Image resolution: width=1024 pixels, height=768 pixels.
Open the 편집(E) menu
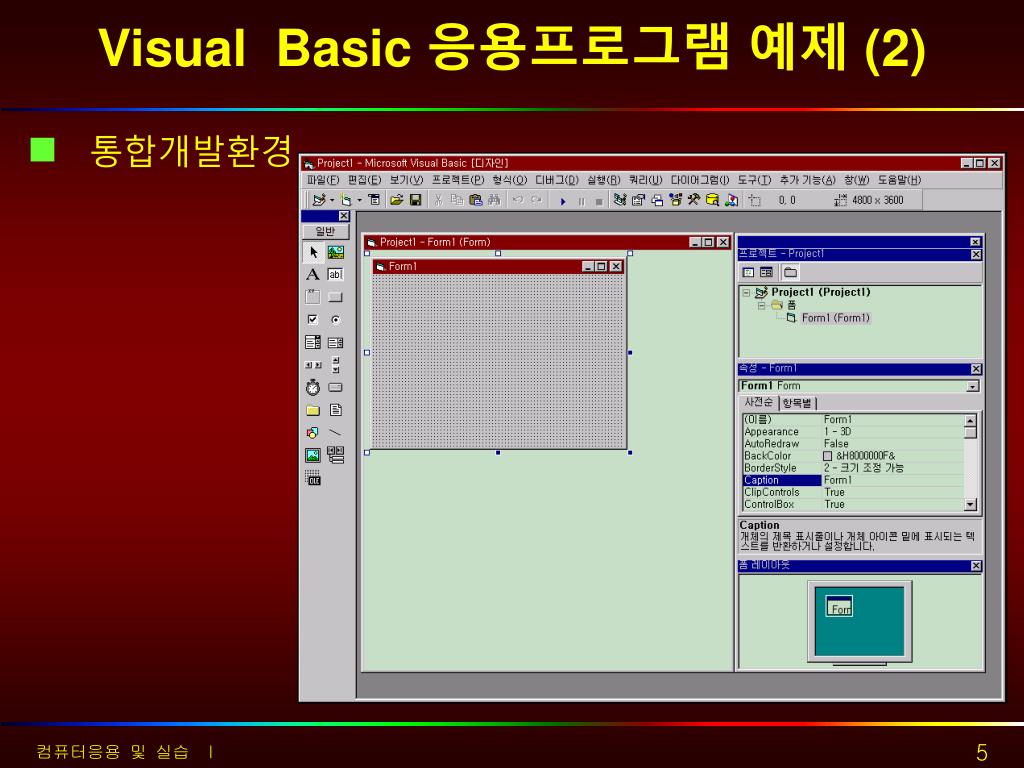point(364,180)
